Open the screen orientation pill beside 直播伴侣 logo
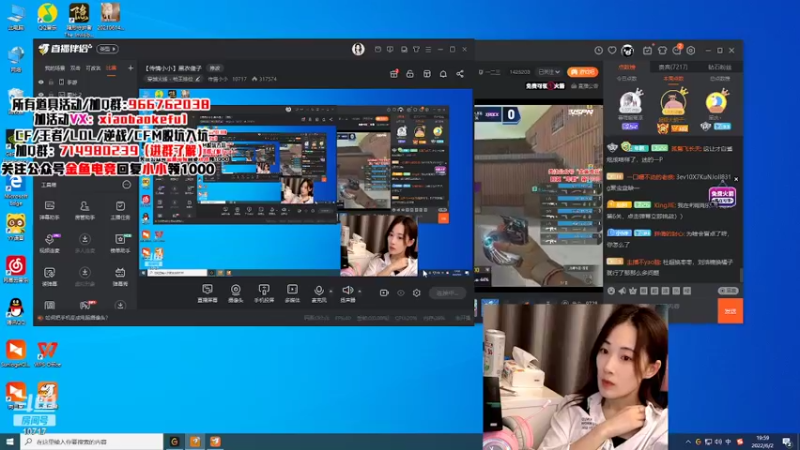This screenshot has height=450, width=800. click(x=108, y=49)
